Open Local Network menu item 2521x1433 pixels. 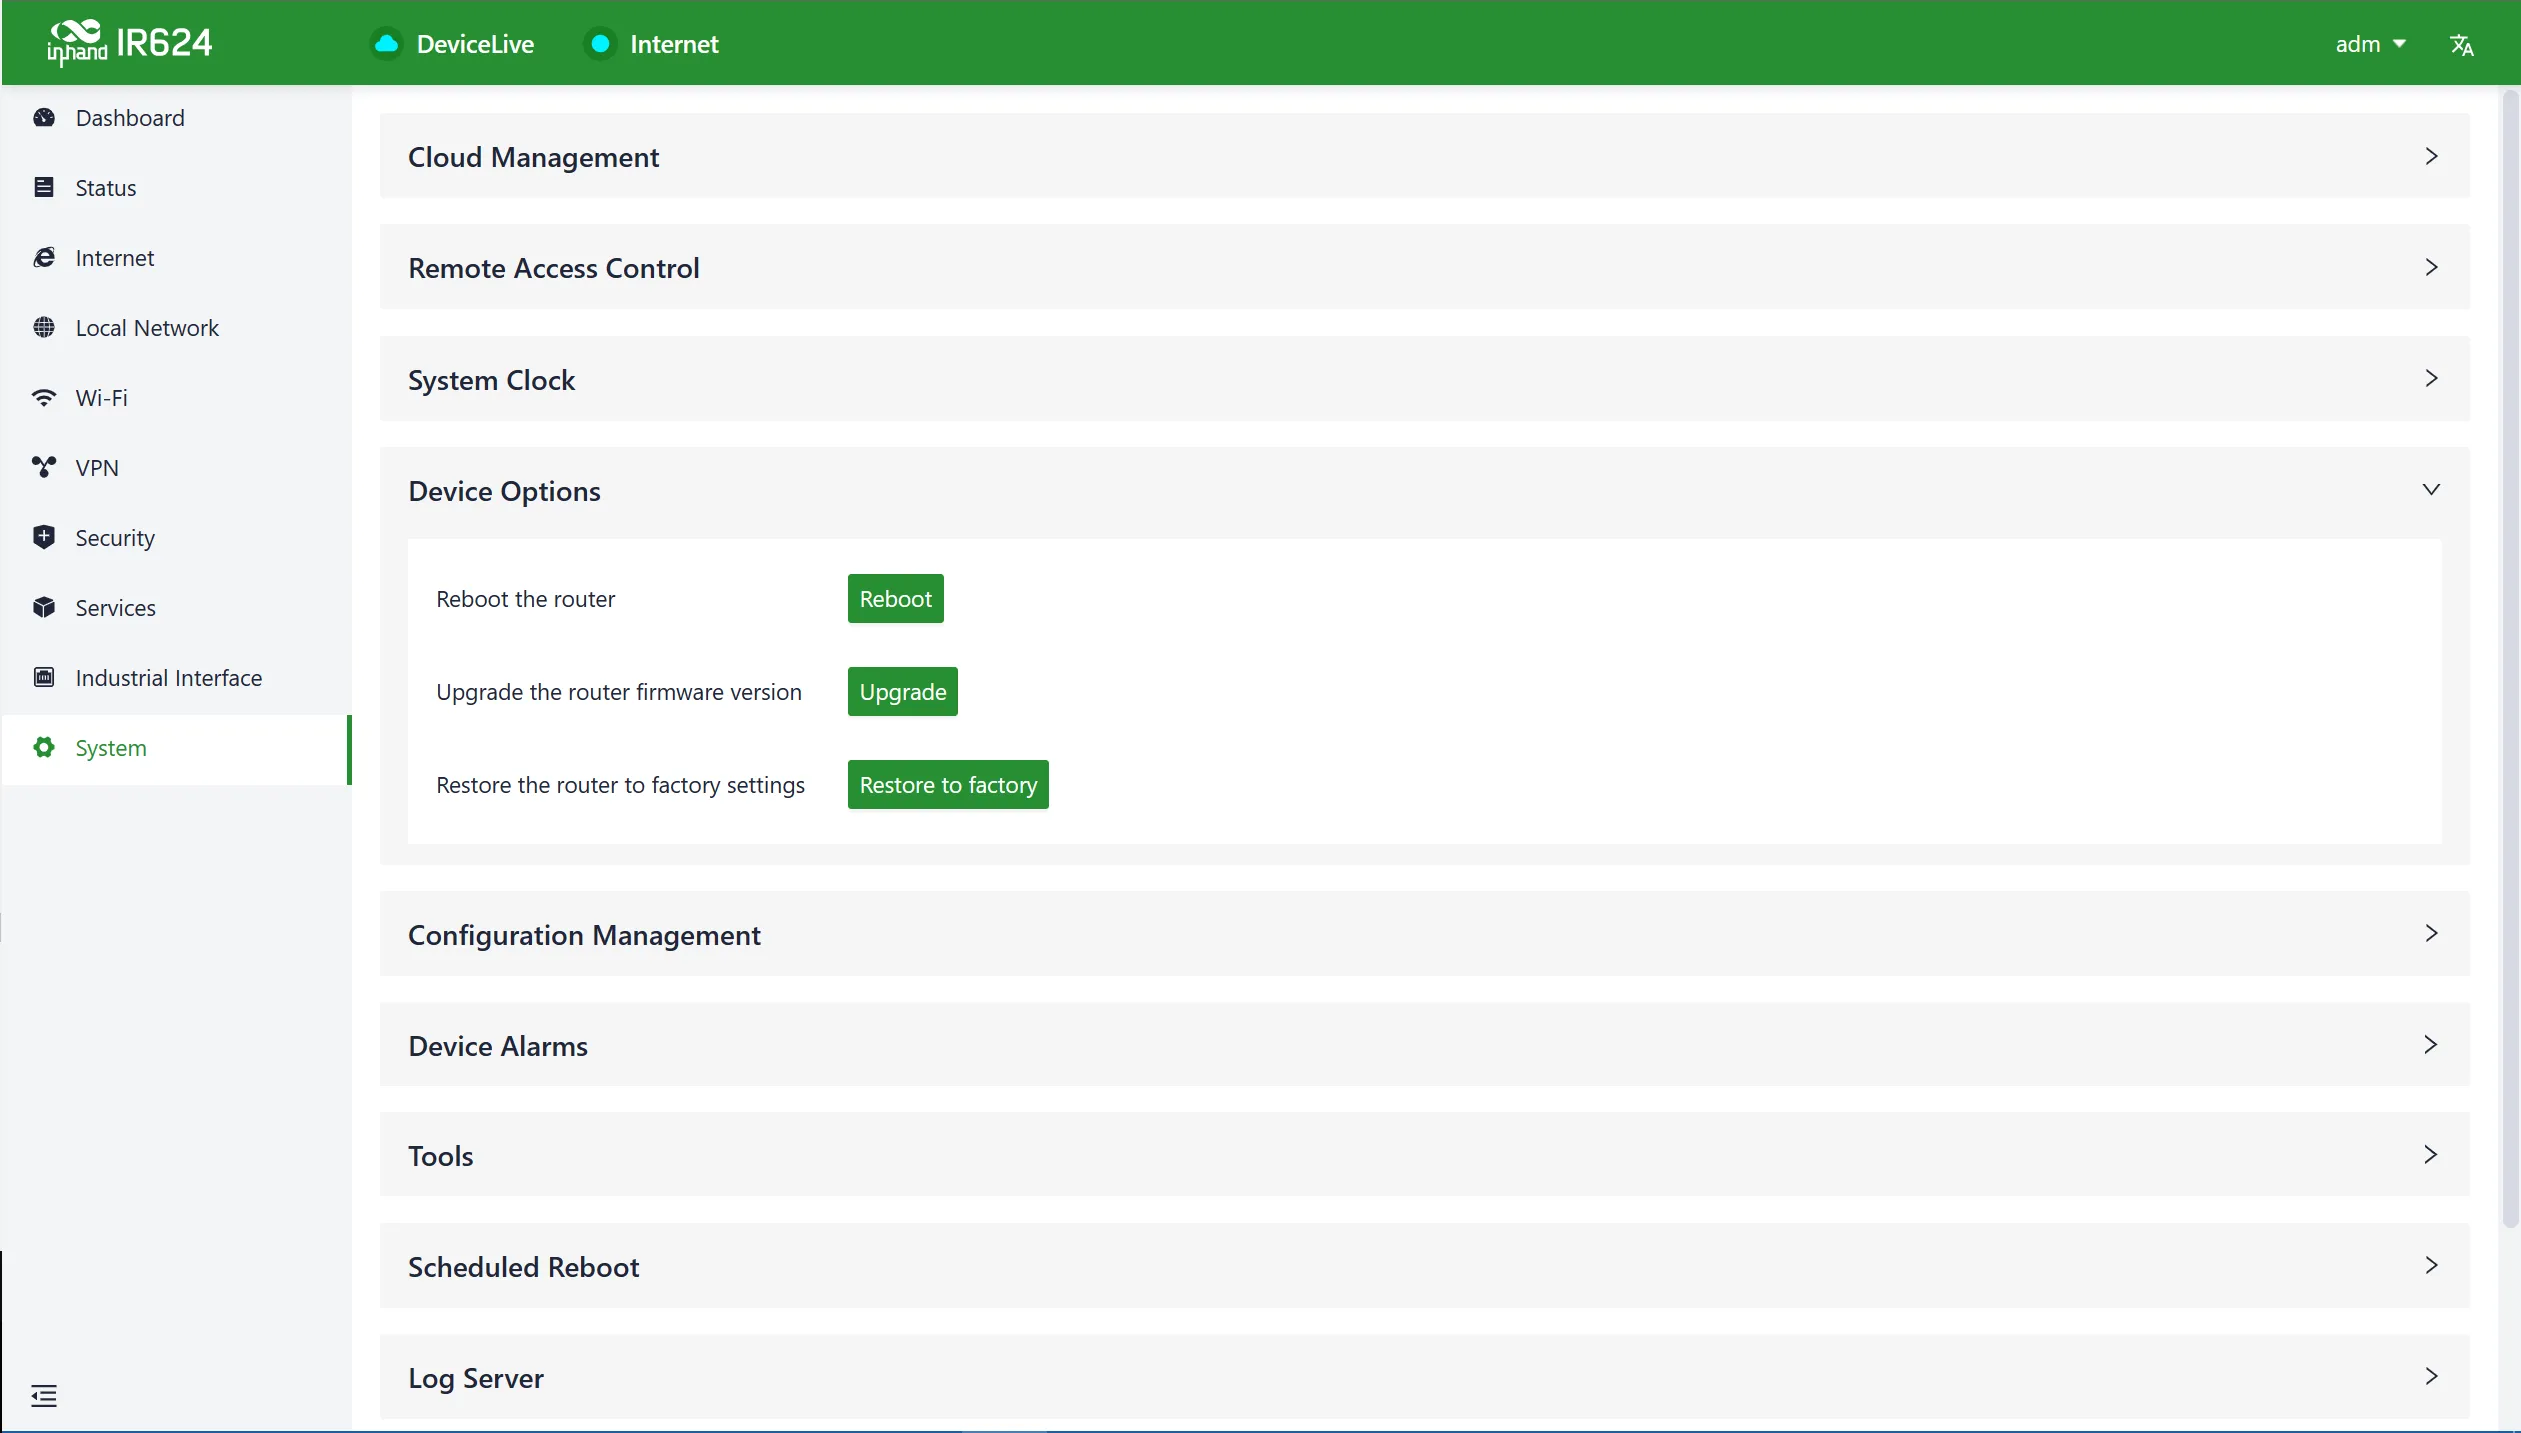tap(176, 328)
